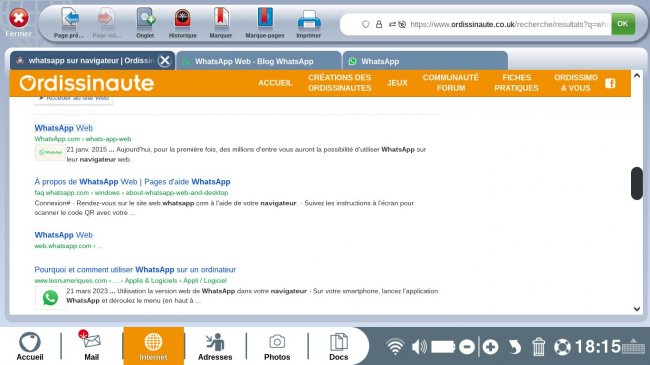This screenshot has height=365, width=650.
Task: Open À propos de WhatsApp Web link
Action: pos(132,182)
